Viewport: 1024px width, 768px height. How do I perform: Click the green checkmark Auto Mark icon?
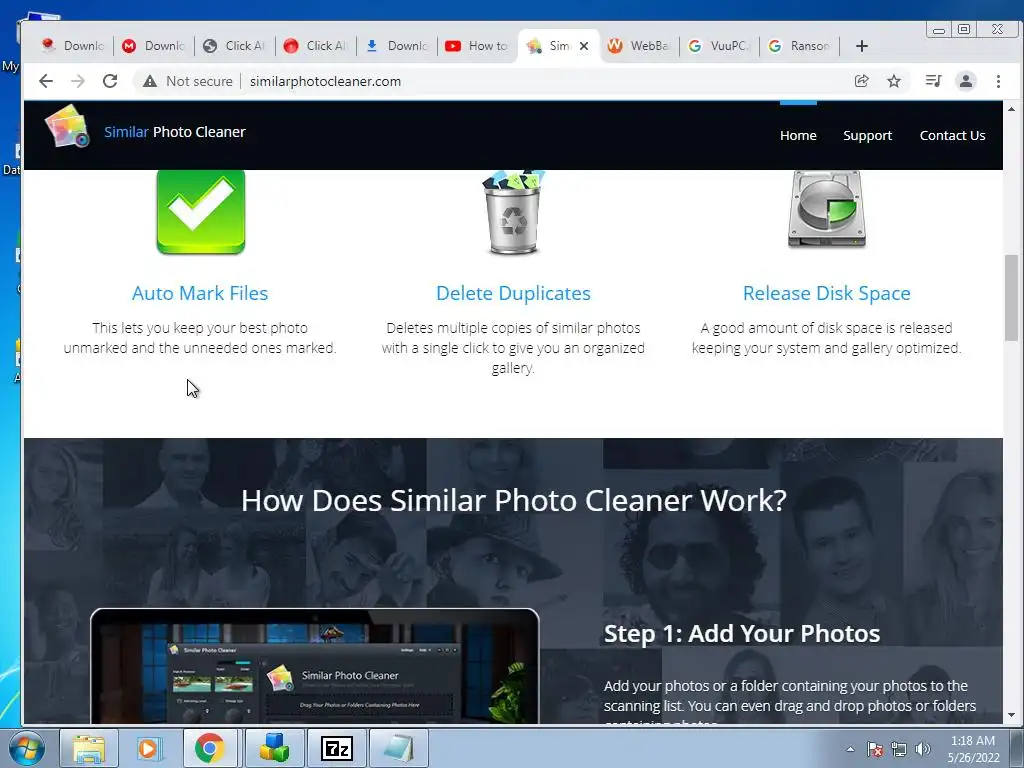(x=200, y=212)
